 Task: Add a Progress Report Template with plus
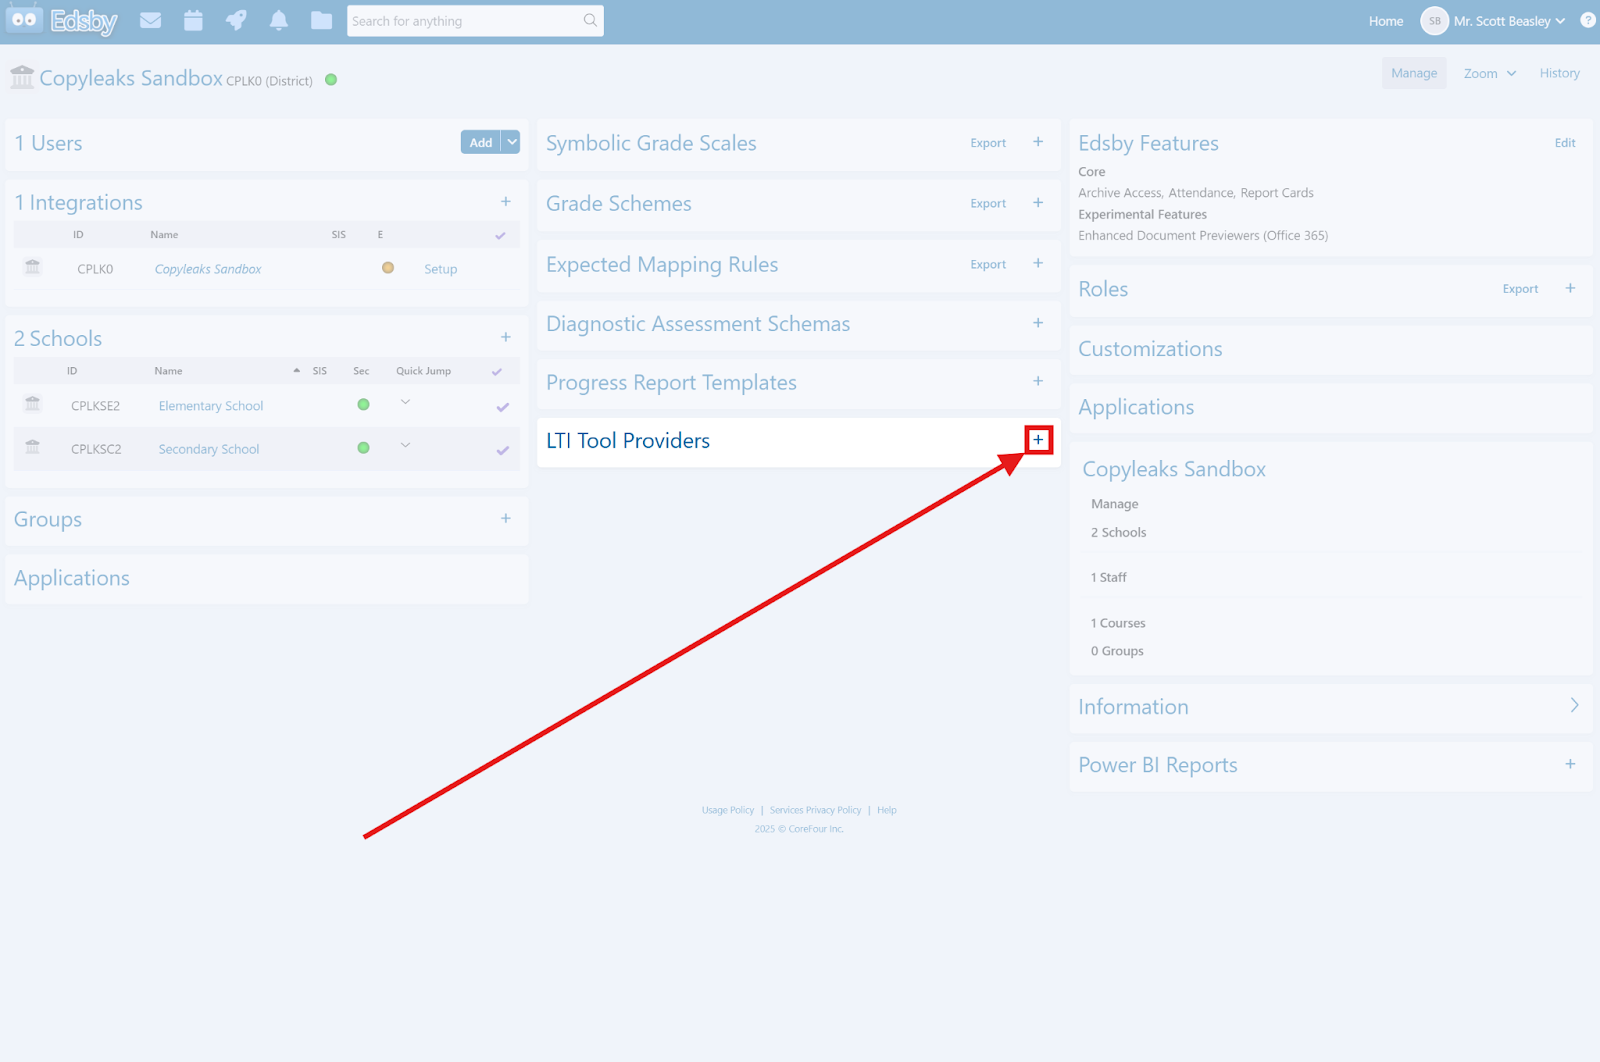coord(1038,381)
